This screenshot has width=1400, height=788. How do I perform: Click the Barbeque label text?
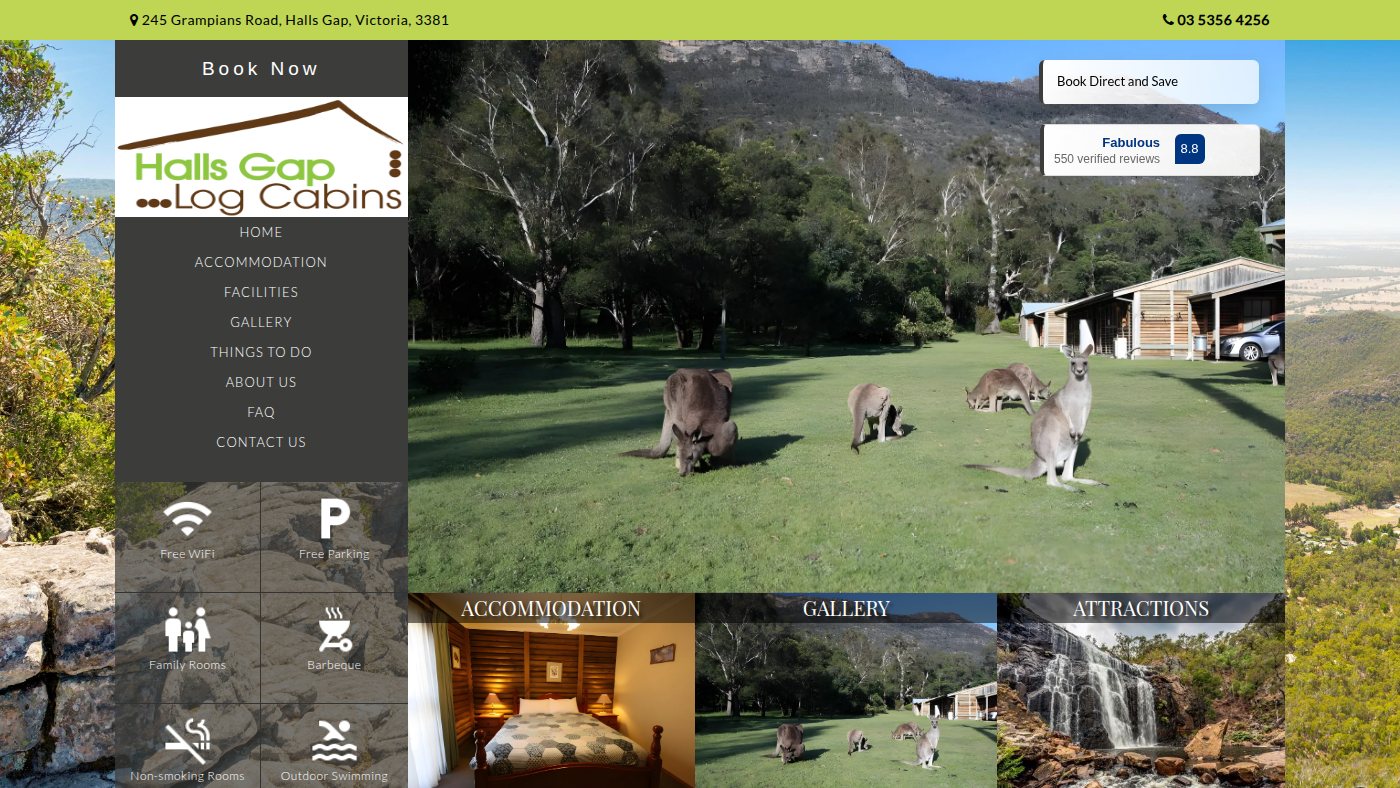click(x=334, y=665)
